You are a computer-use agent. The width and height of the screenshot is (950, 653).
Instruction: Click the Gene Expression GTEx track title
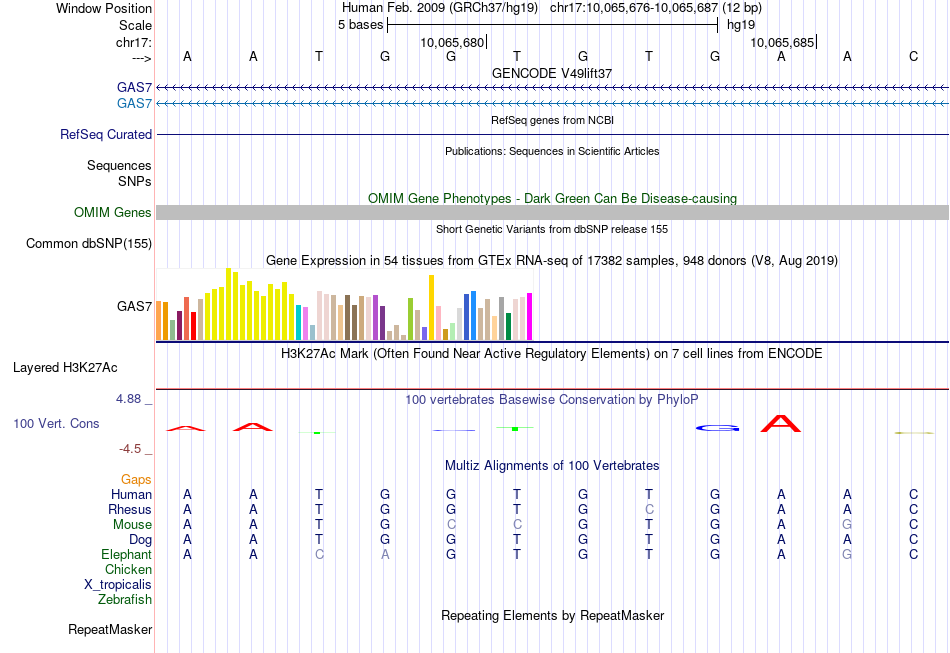point(552,260)
